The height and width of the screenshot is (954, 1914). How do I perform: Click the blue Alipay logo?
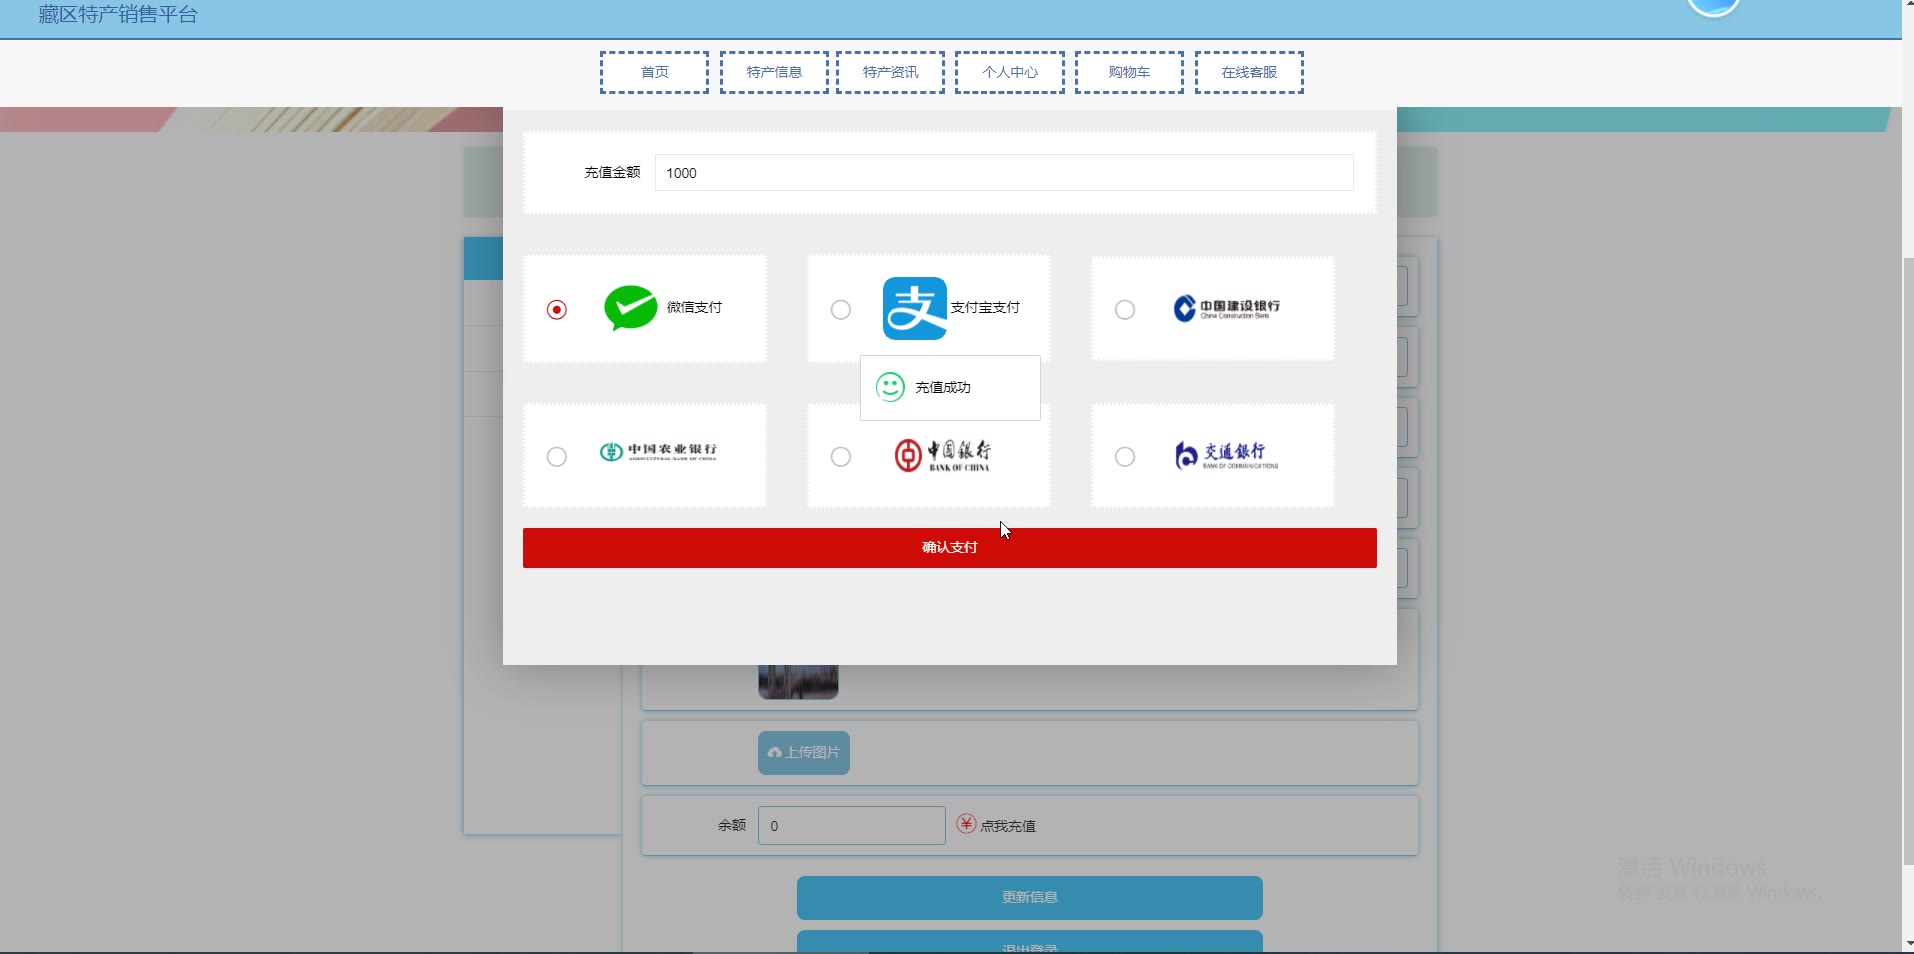coord(915,308)
